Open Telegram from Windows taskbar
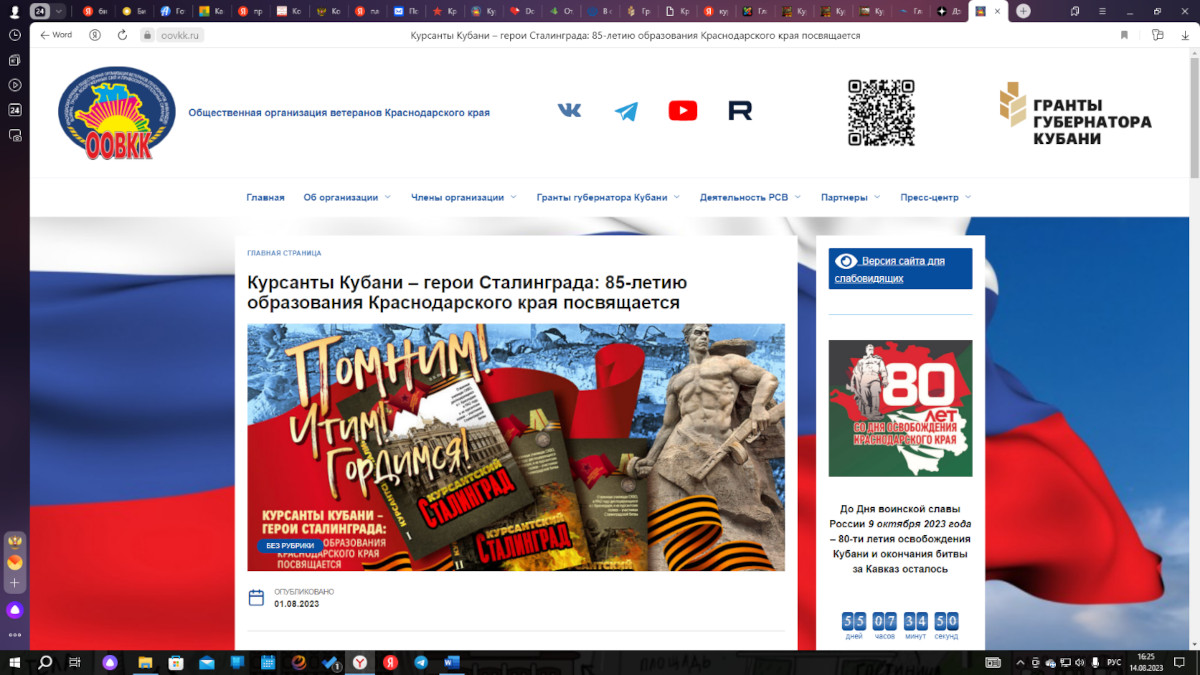This screenshot has height=675, width=1200. [421, 662]
